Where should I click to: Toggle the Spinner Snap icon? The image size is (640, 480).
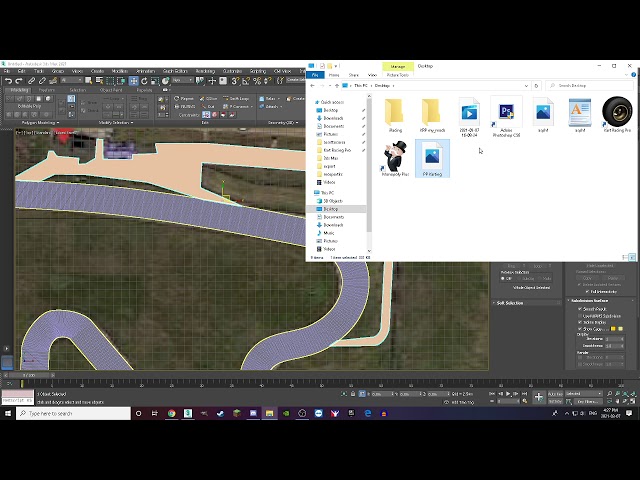[268, 81]
